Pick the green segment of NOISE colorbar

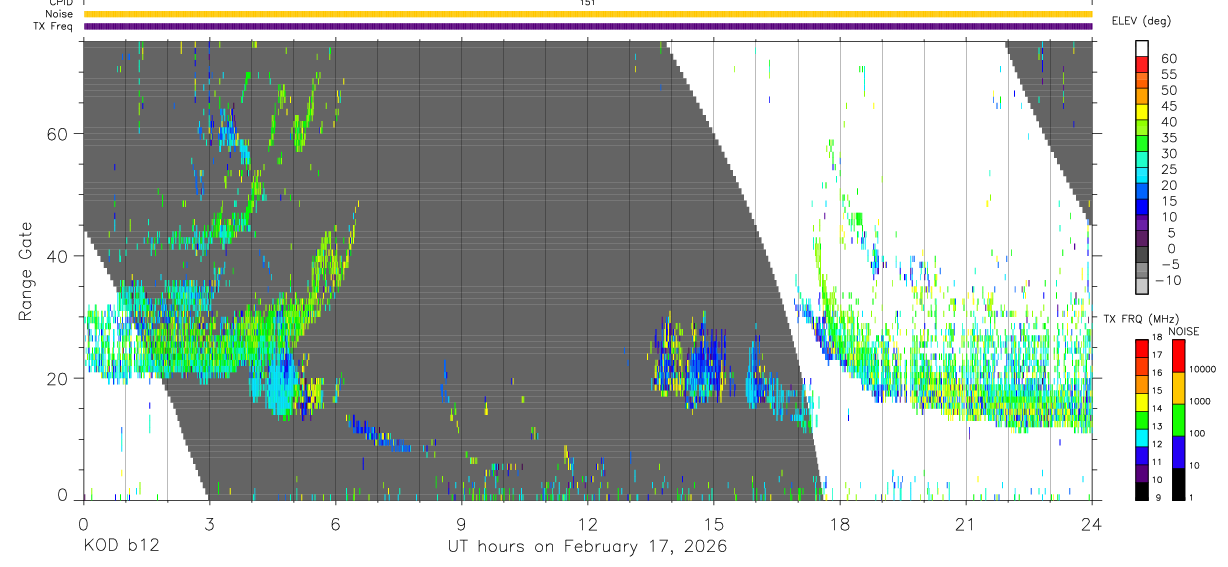tap(1178, 420)
